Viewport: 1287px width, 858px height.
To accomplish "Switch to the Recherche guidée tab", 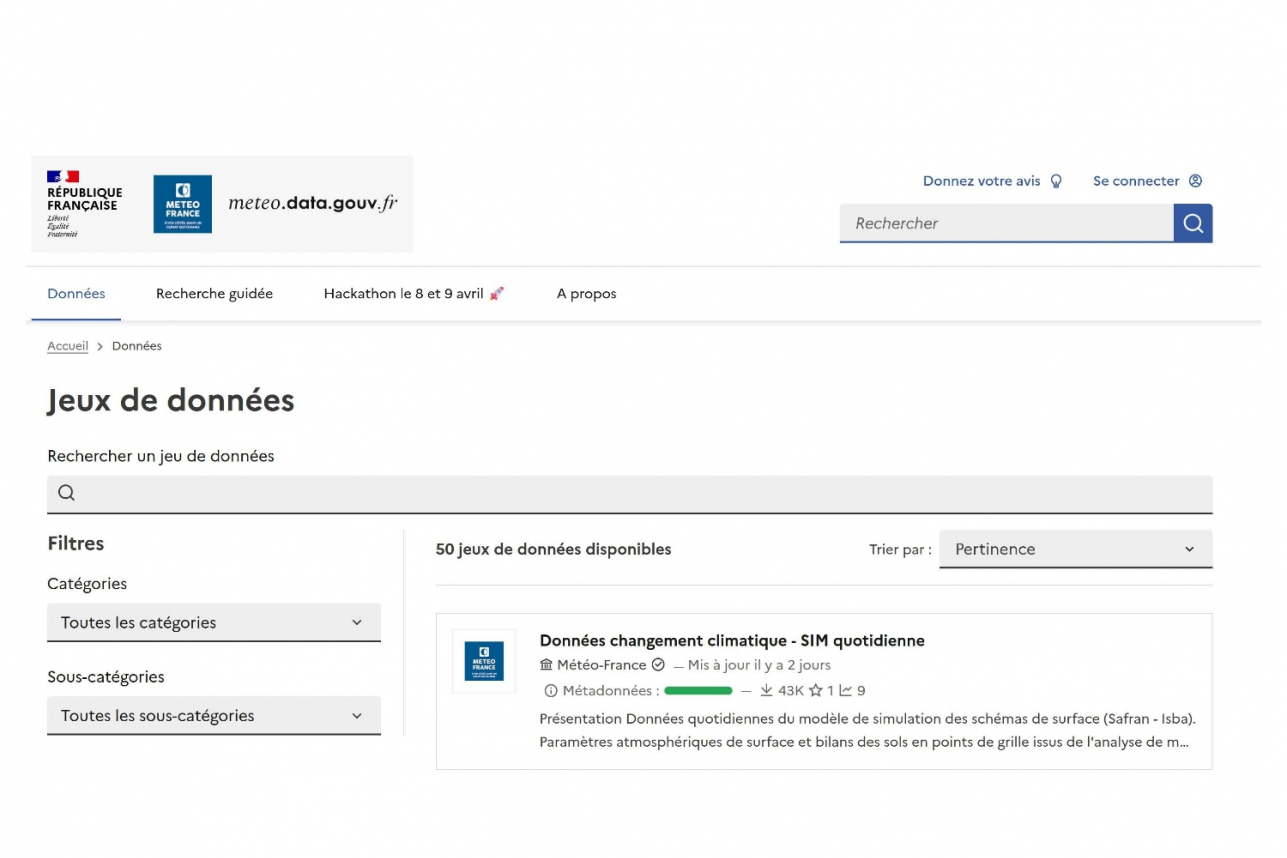I will 214,294.
